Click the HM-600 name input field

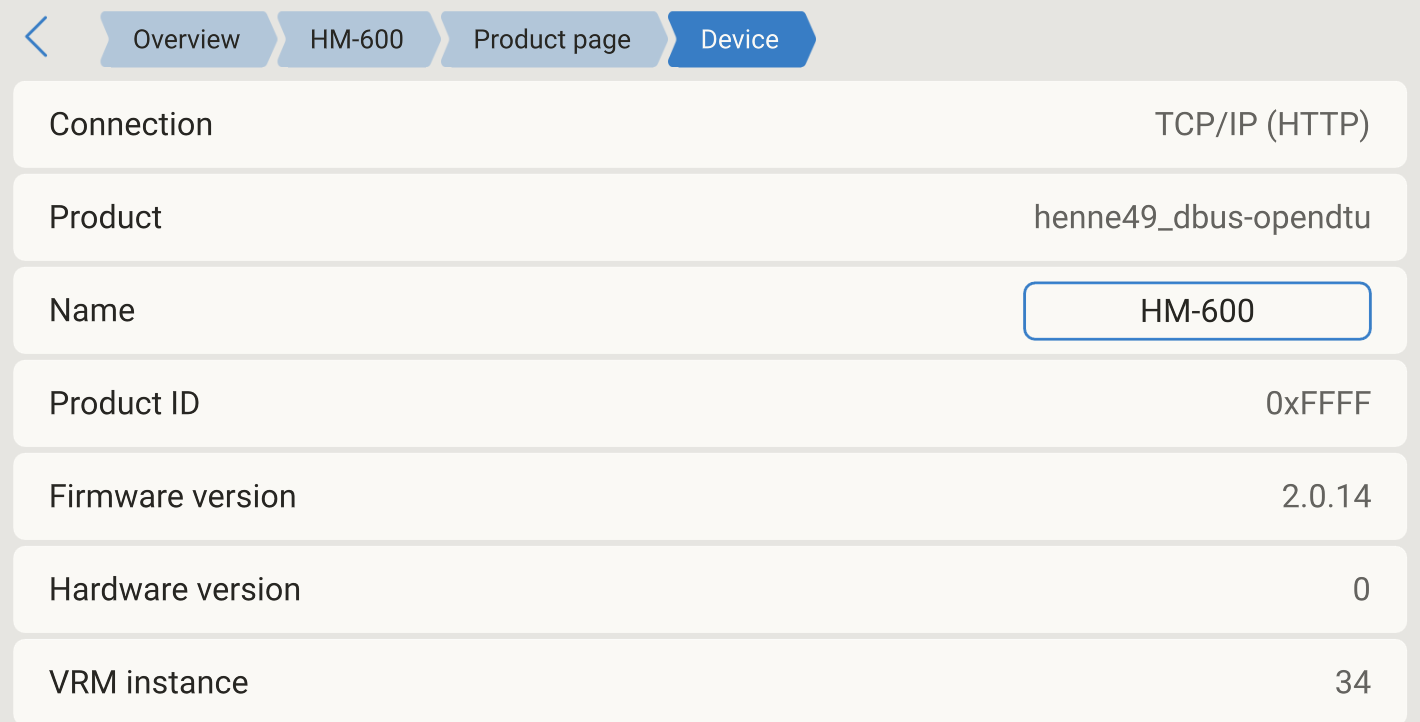click(x=1196, y=311)
